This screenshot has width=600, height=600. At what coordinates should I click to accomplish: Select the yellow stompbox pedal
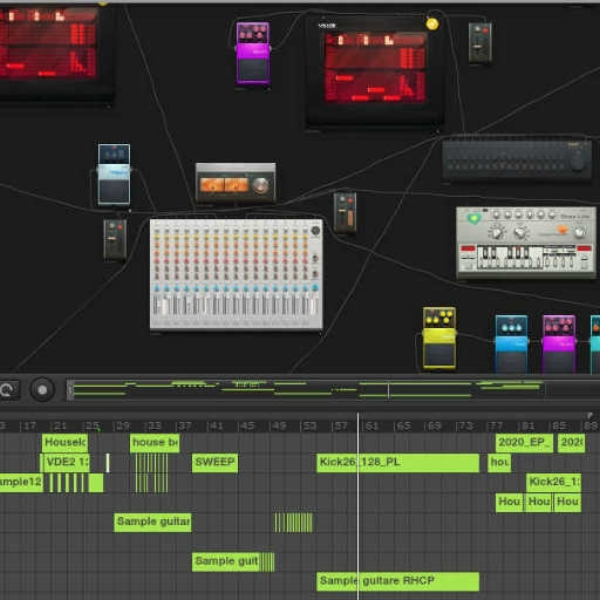click(x=439, y=338)
